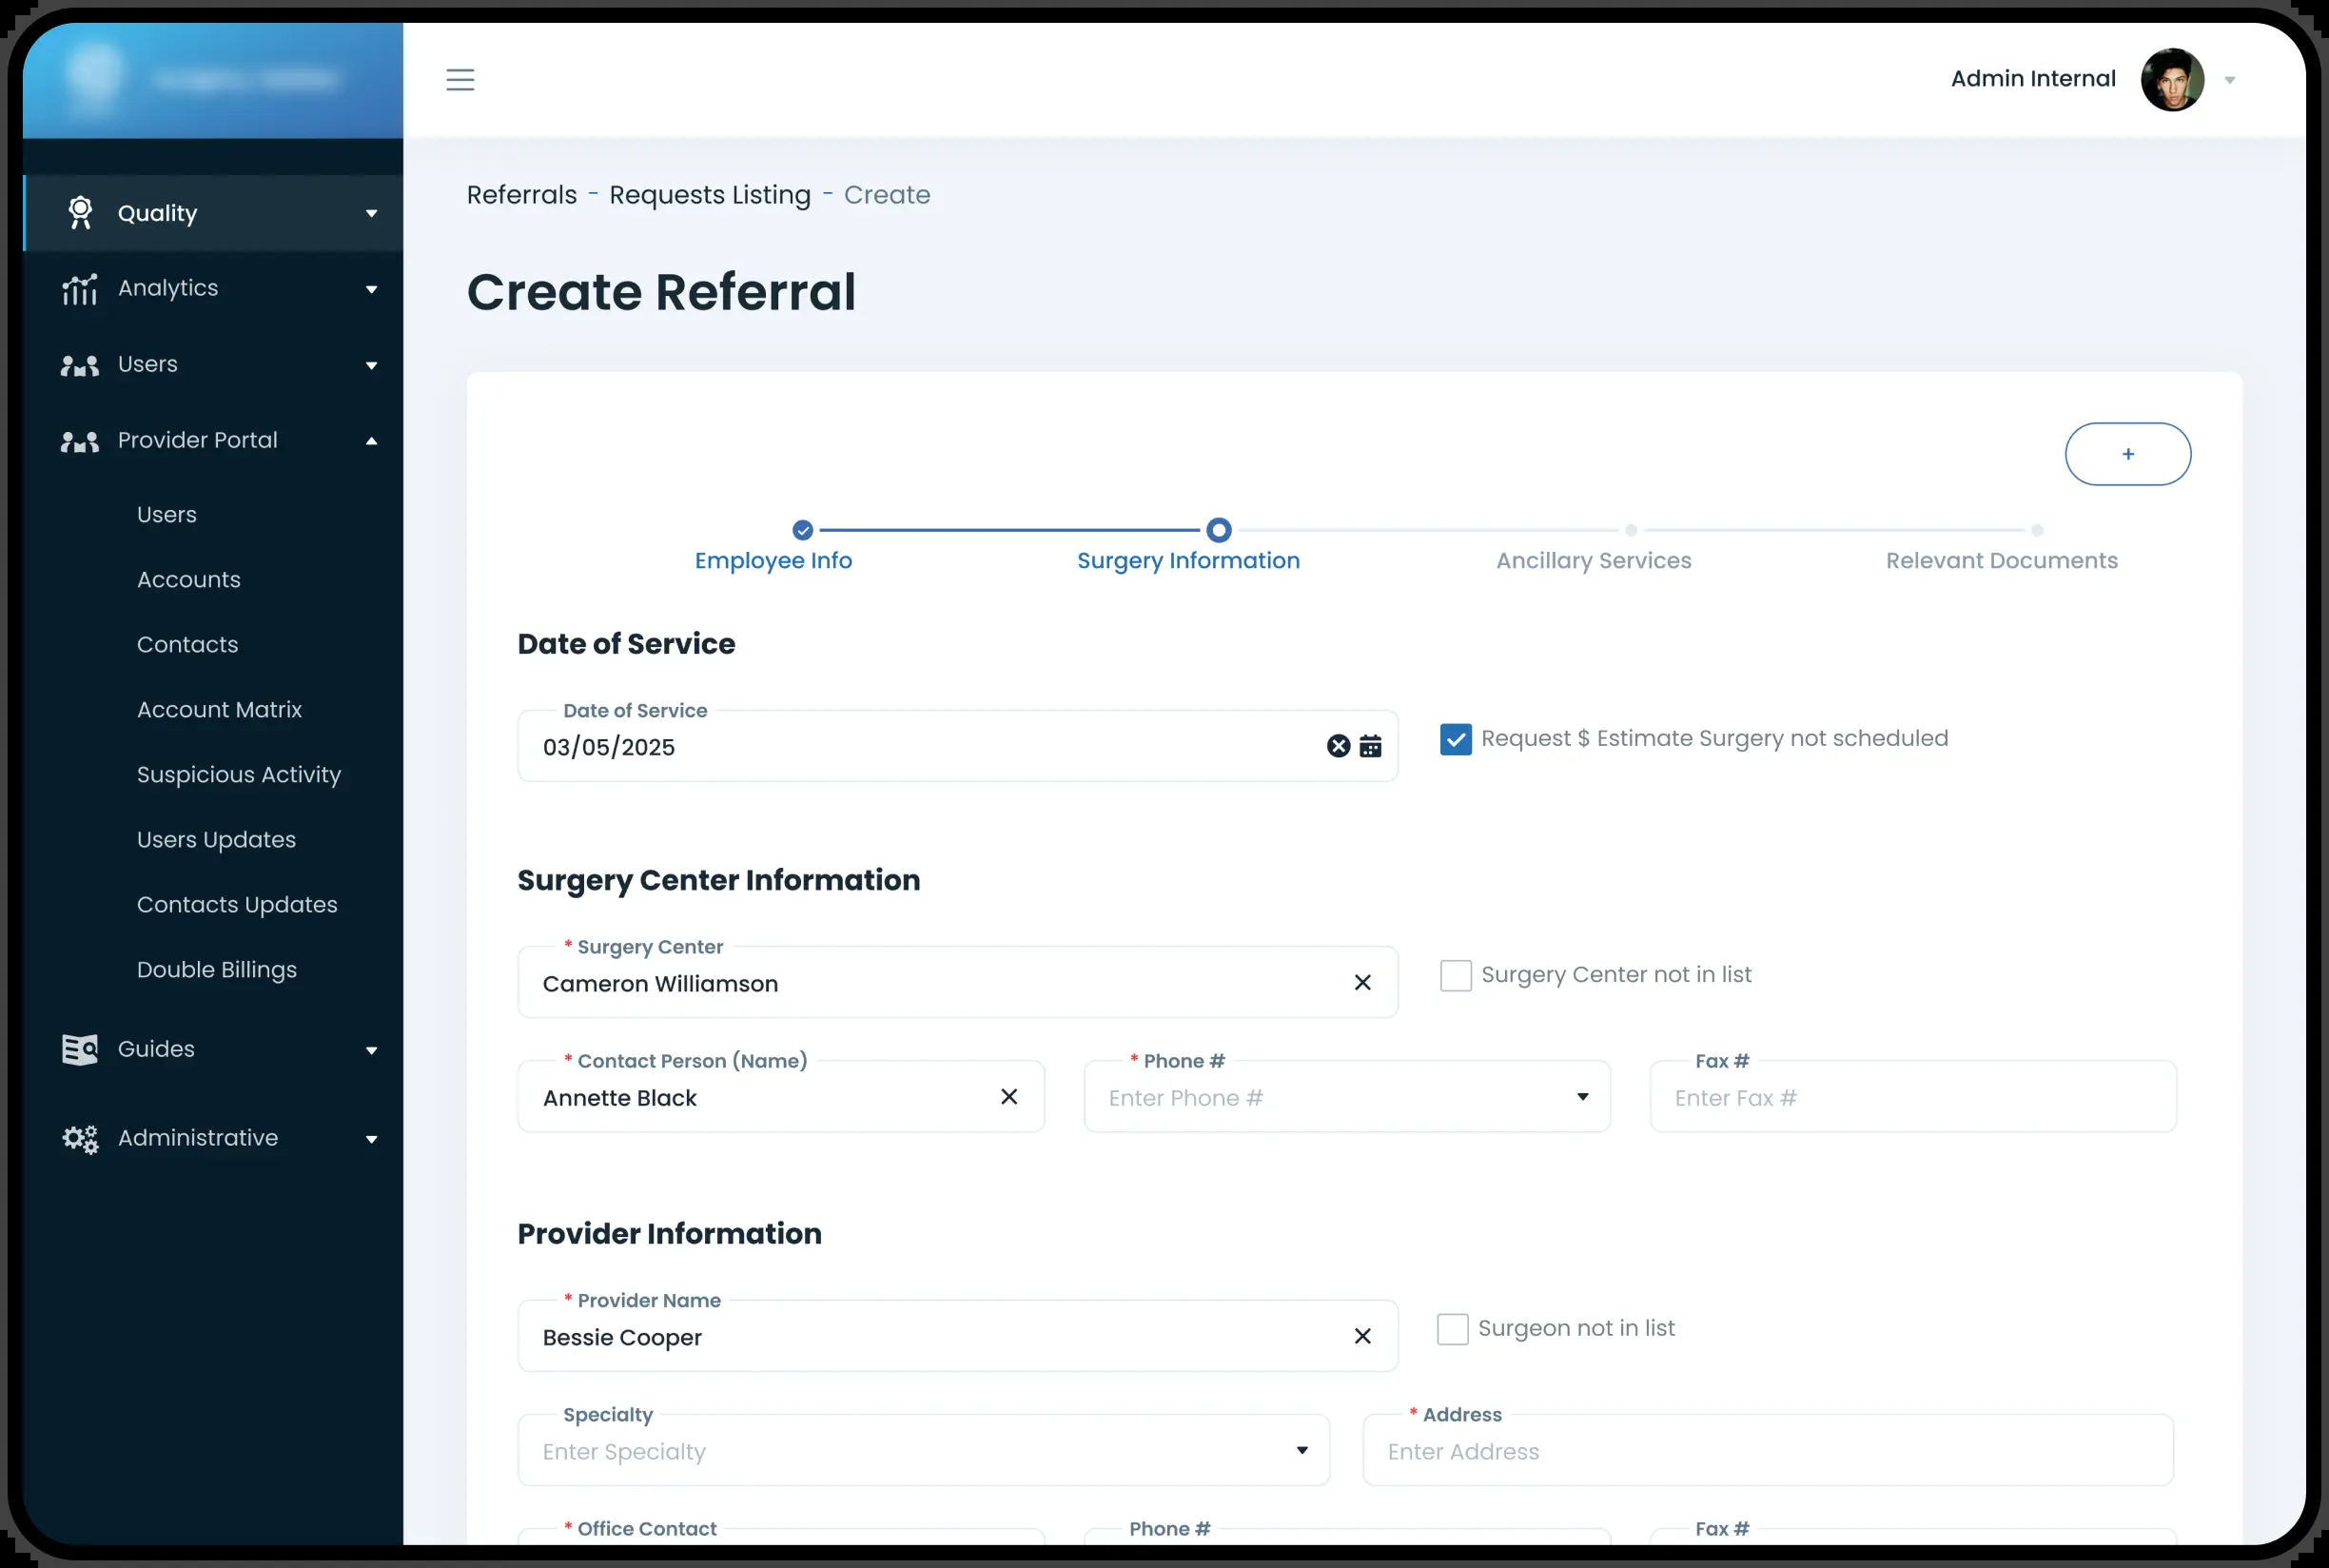This screenshot has height=1568, width=2329.
Task: Open Contacts Updates submenu item
Action: (237, 904)
